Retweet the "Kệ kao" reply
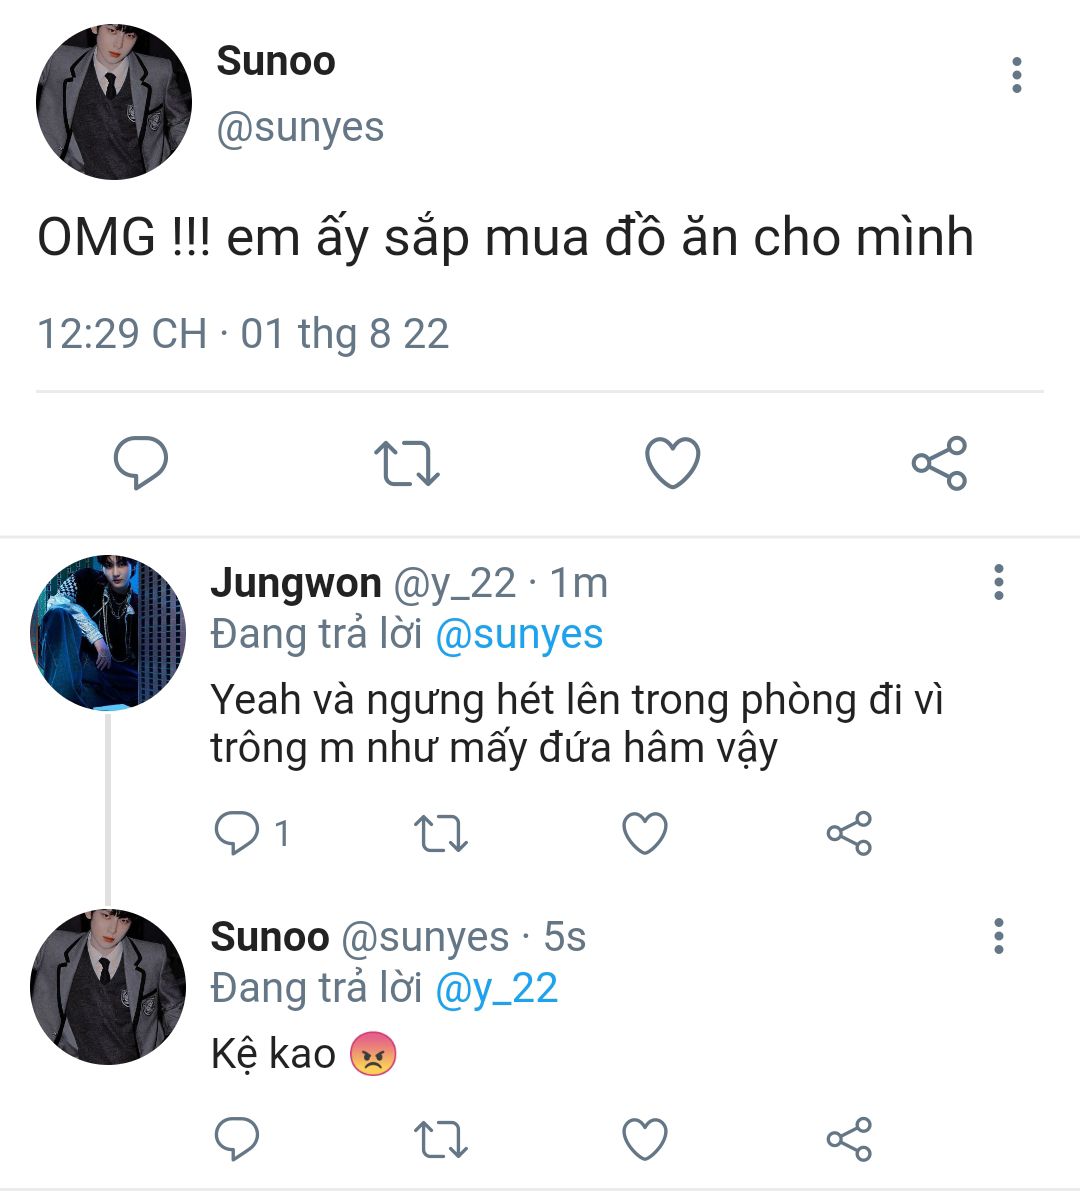This screenshot has height=1191, width=1080. click(441, 1139)
